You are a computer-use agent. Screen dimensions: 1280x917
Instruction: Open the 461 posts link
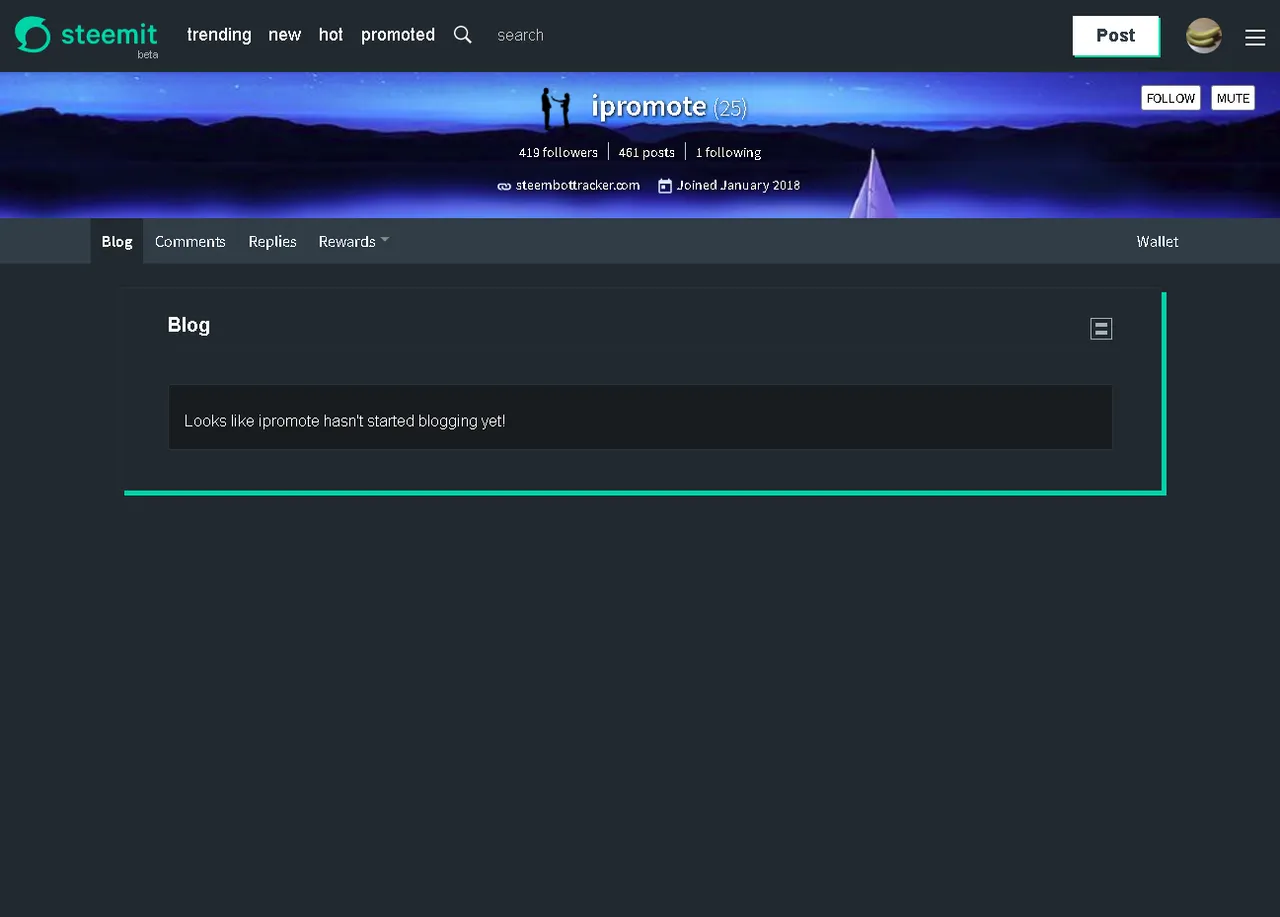coord(647,152)
